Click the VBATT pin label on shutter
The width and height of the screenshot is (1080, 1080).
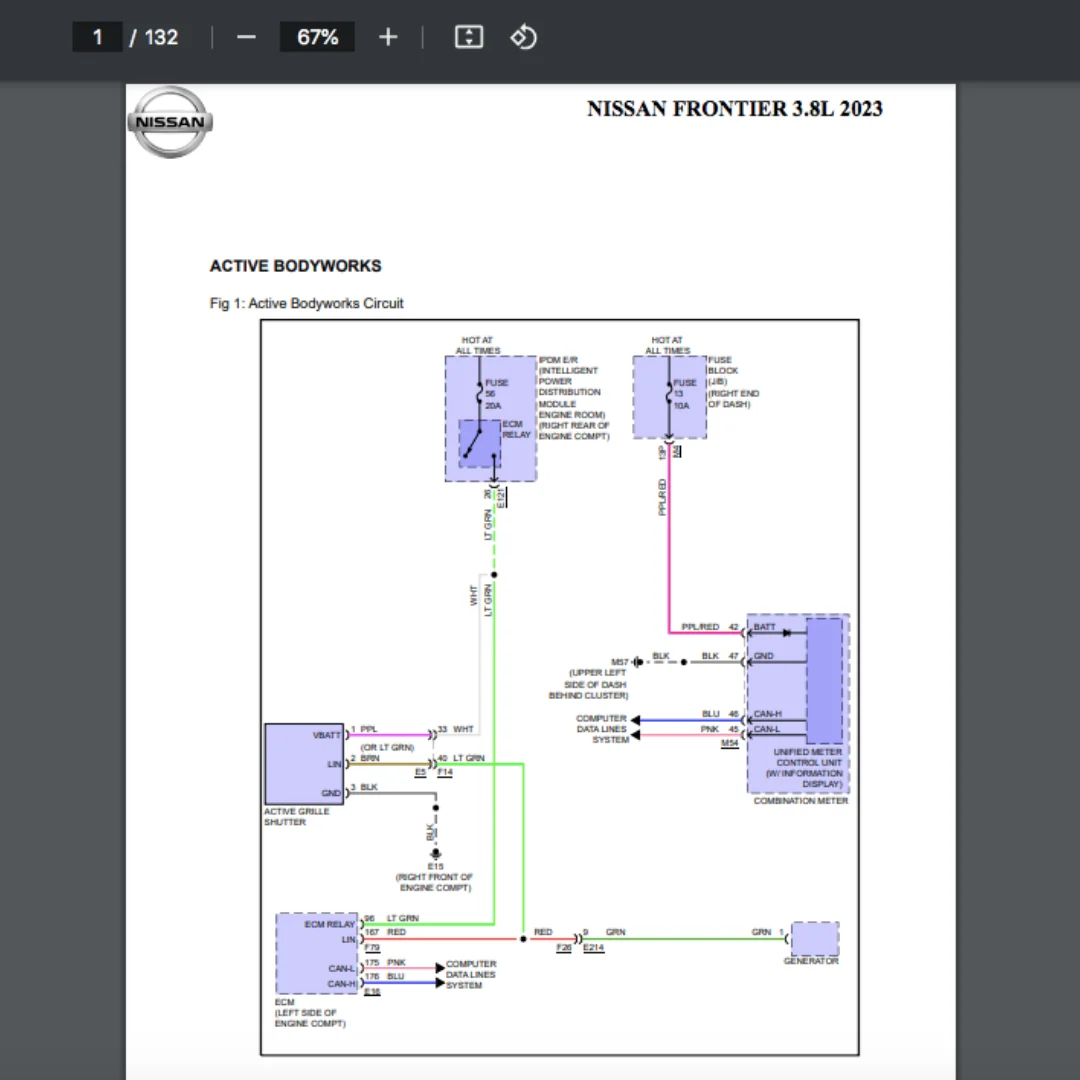(x=326, y=735)
